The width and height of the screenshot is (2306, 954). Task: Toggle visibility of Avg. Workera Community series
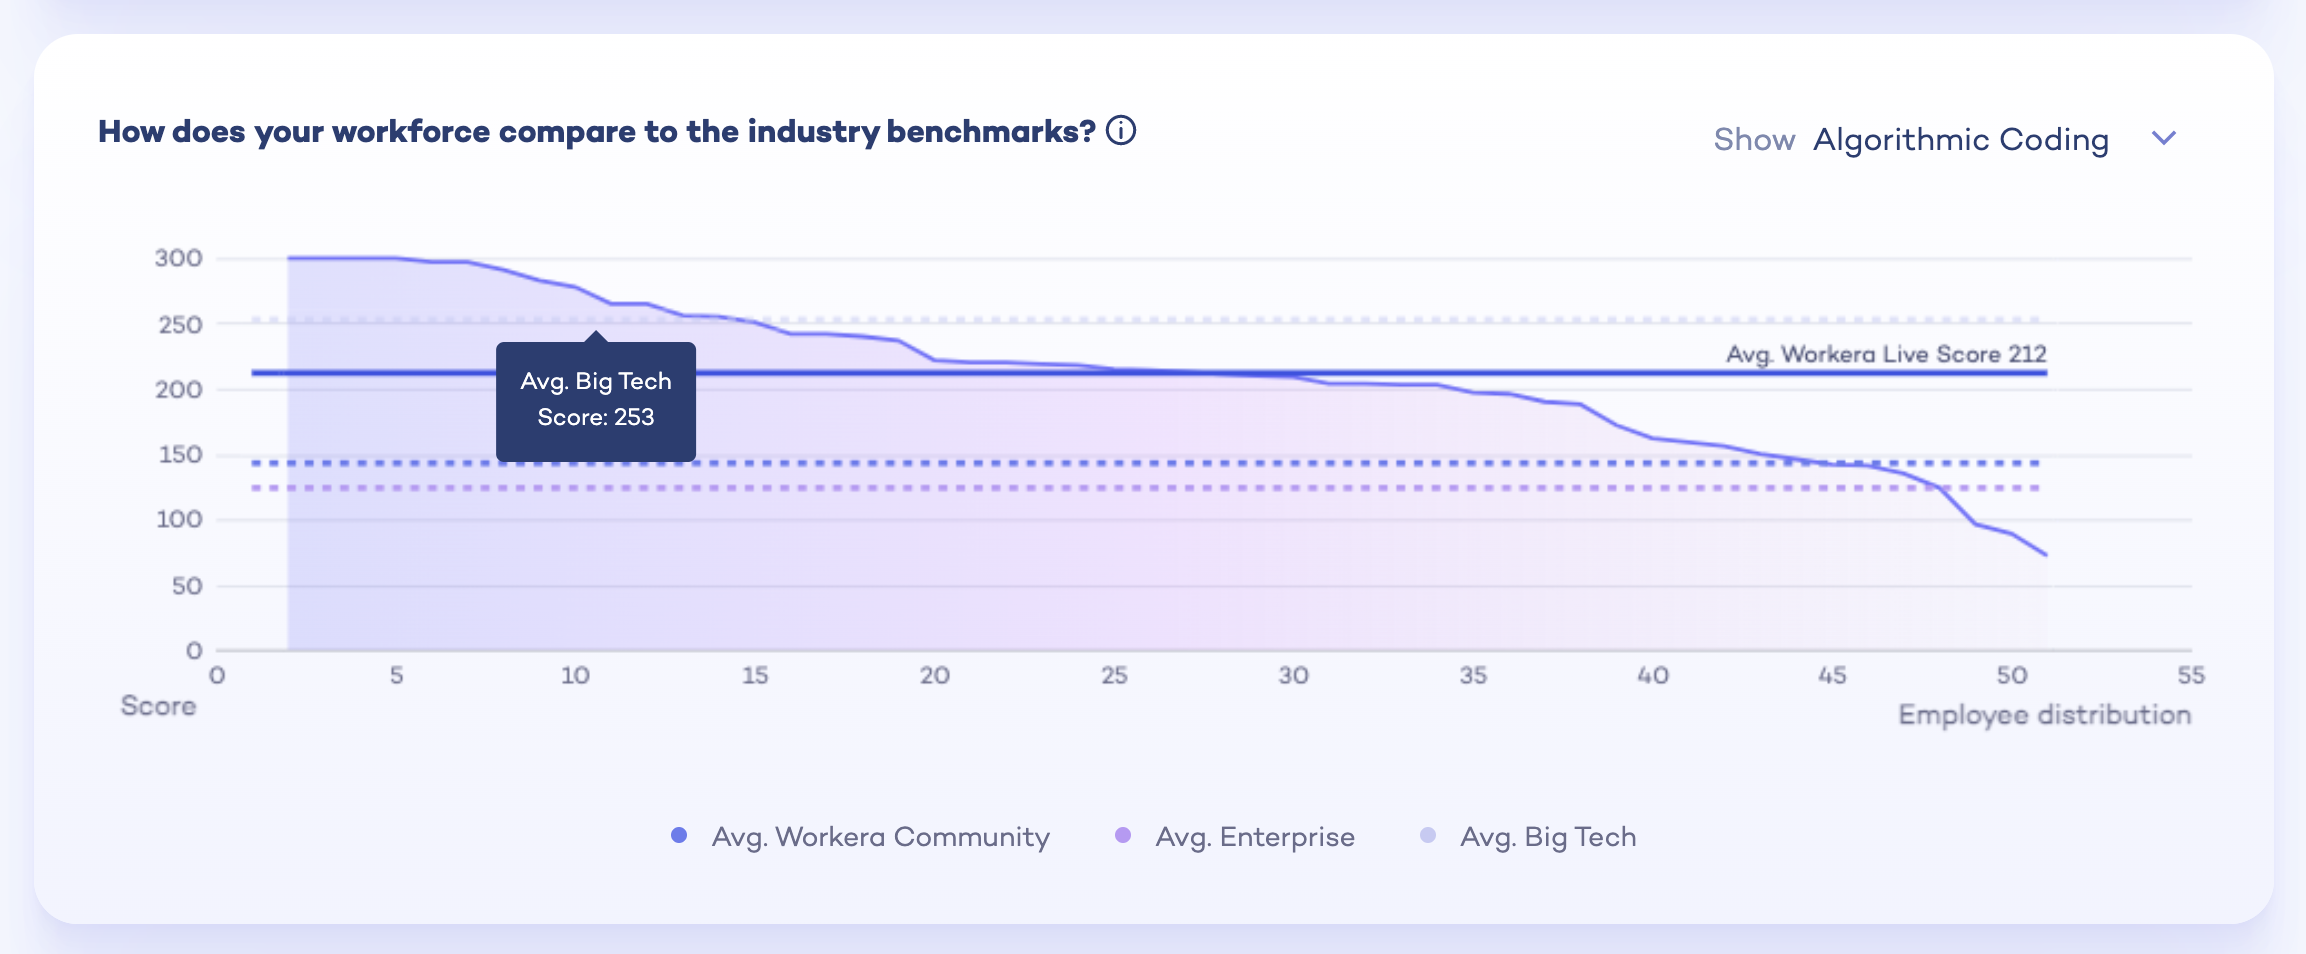click(878, 836)
